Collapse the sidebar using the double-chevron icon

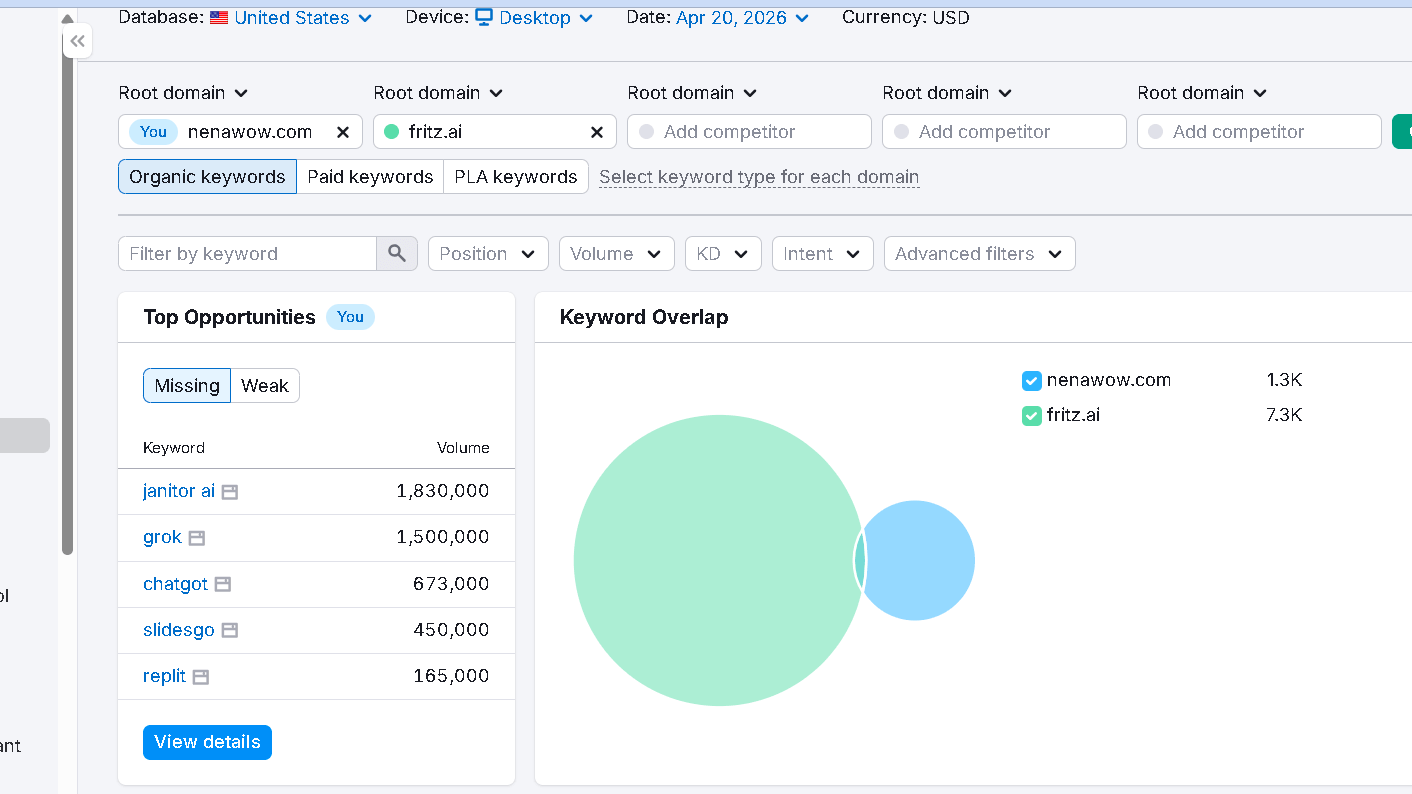(x=77, y=40)
